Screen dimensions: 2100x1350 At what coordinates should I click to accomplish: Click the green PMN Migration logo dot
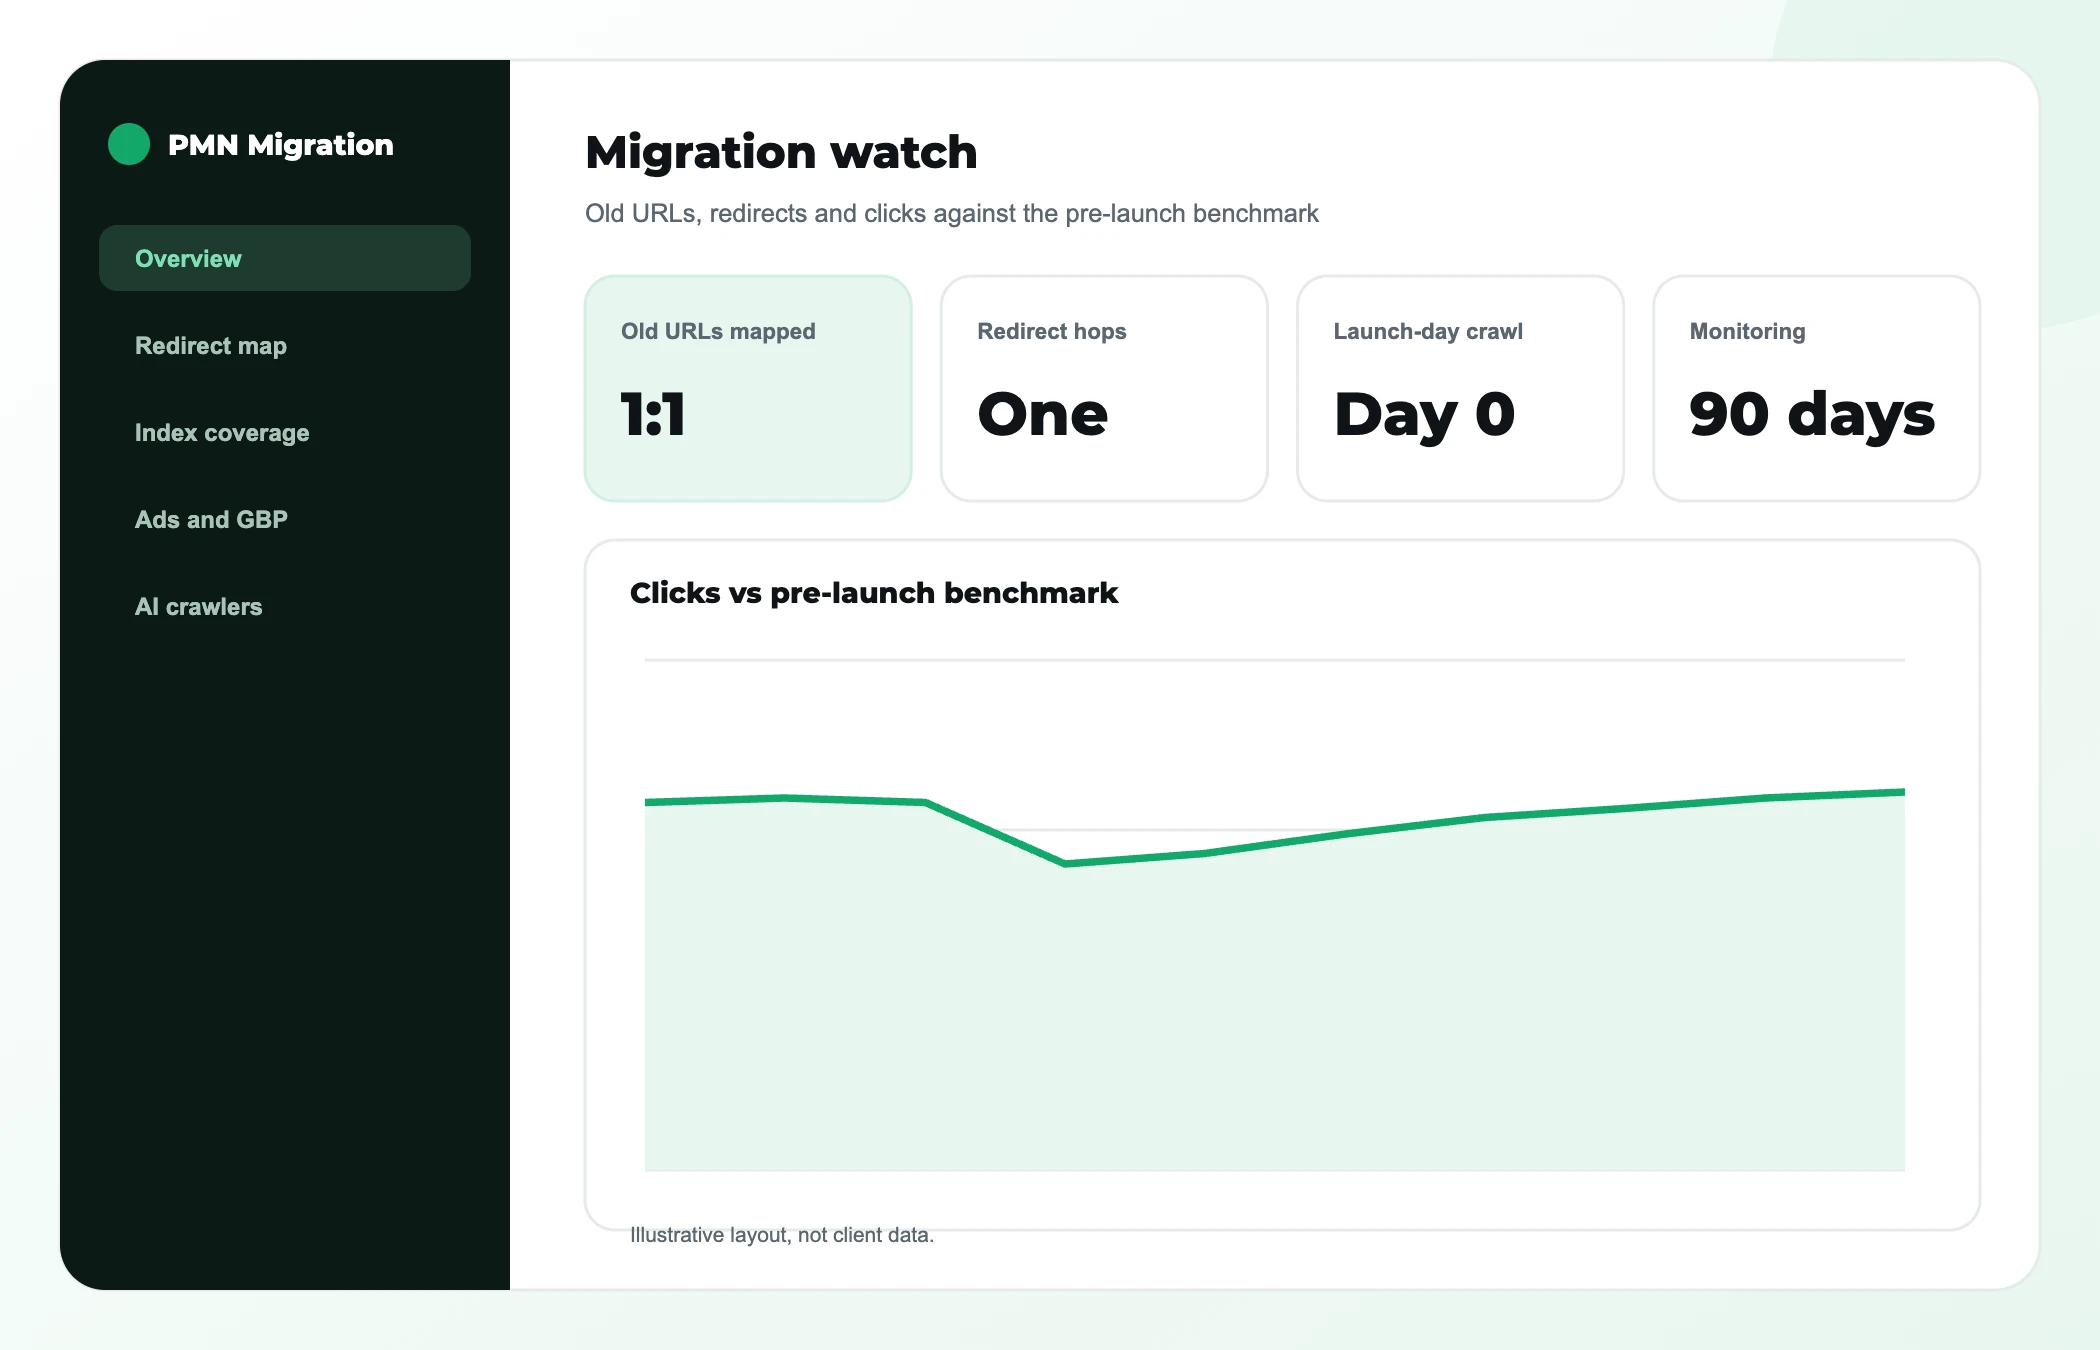(129, 144)
